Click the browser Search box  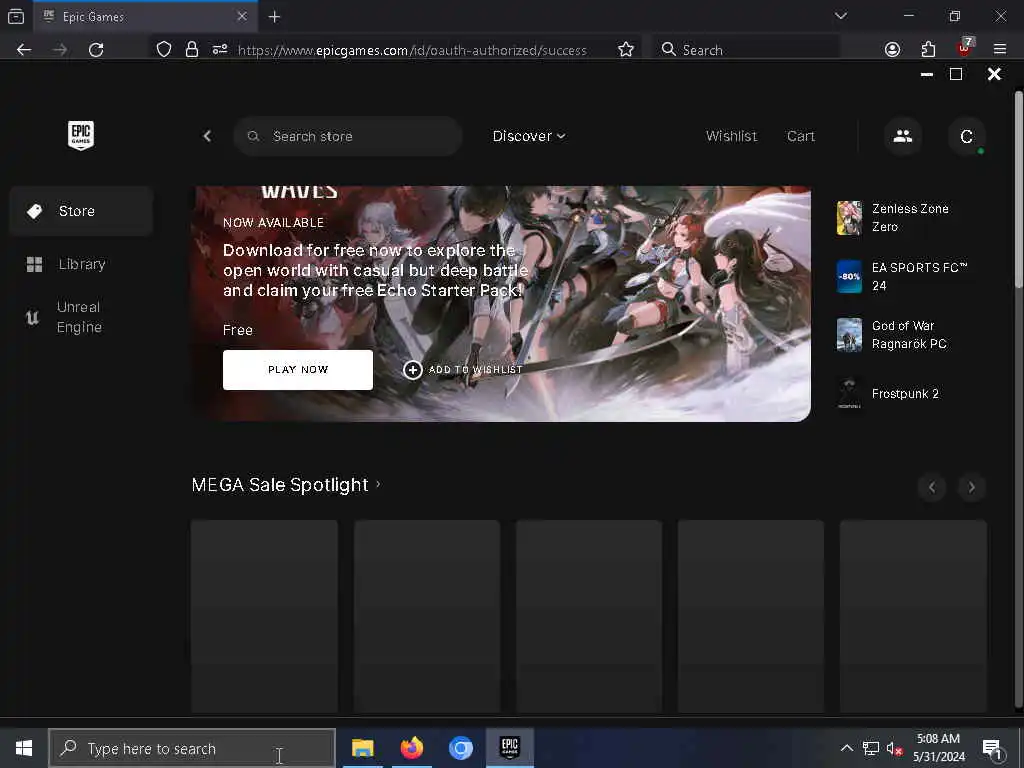coord(746,50)
